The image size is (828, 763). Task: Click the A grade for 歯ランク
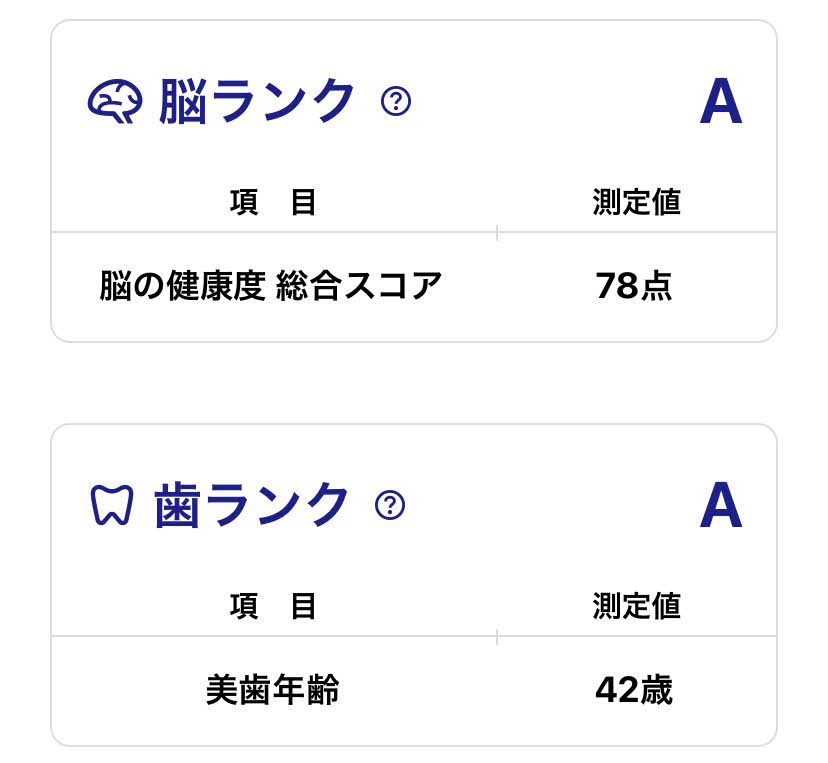coord(720,506)
